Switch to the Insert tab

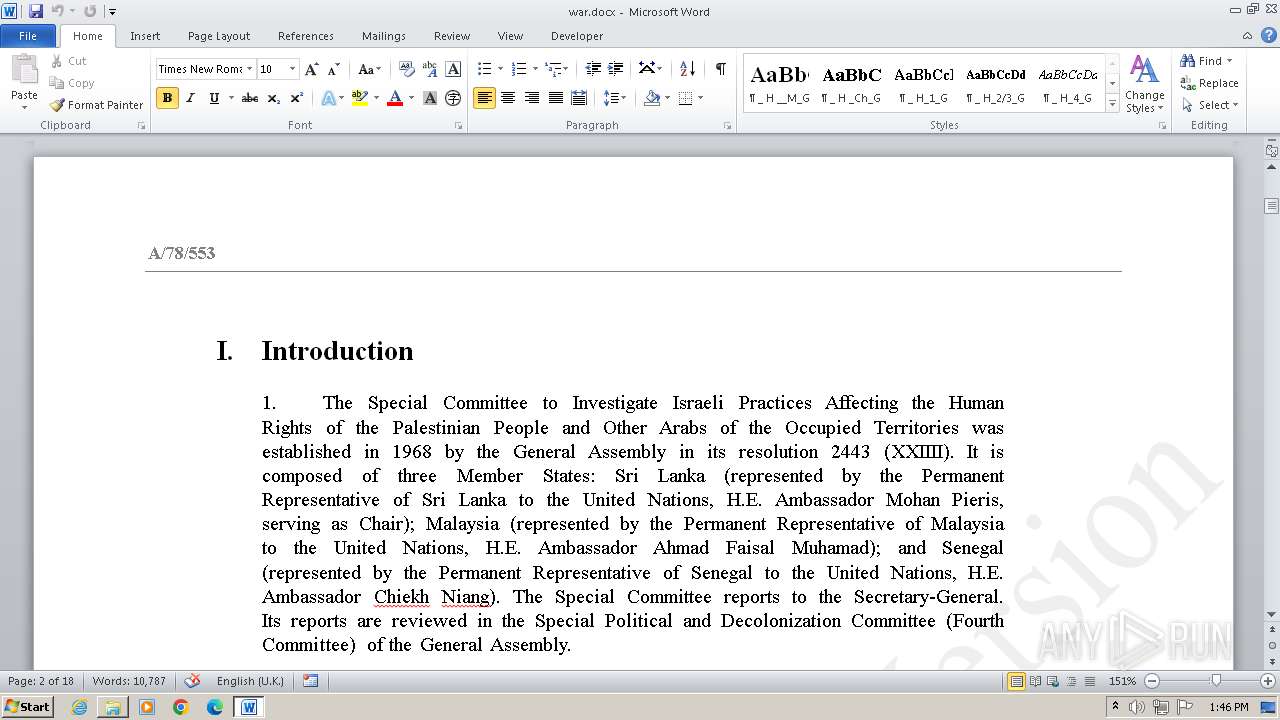145,36
